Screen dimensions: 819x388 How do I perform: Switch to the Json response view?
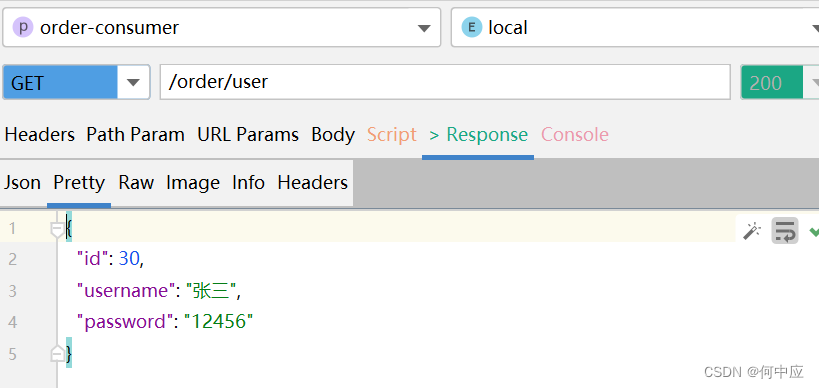22,183
